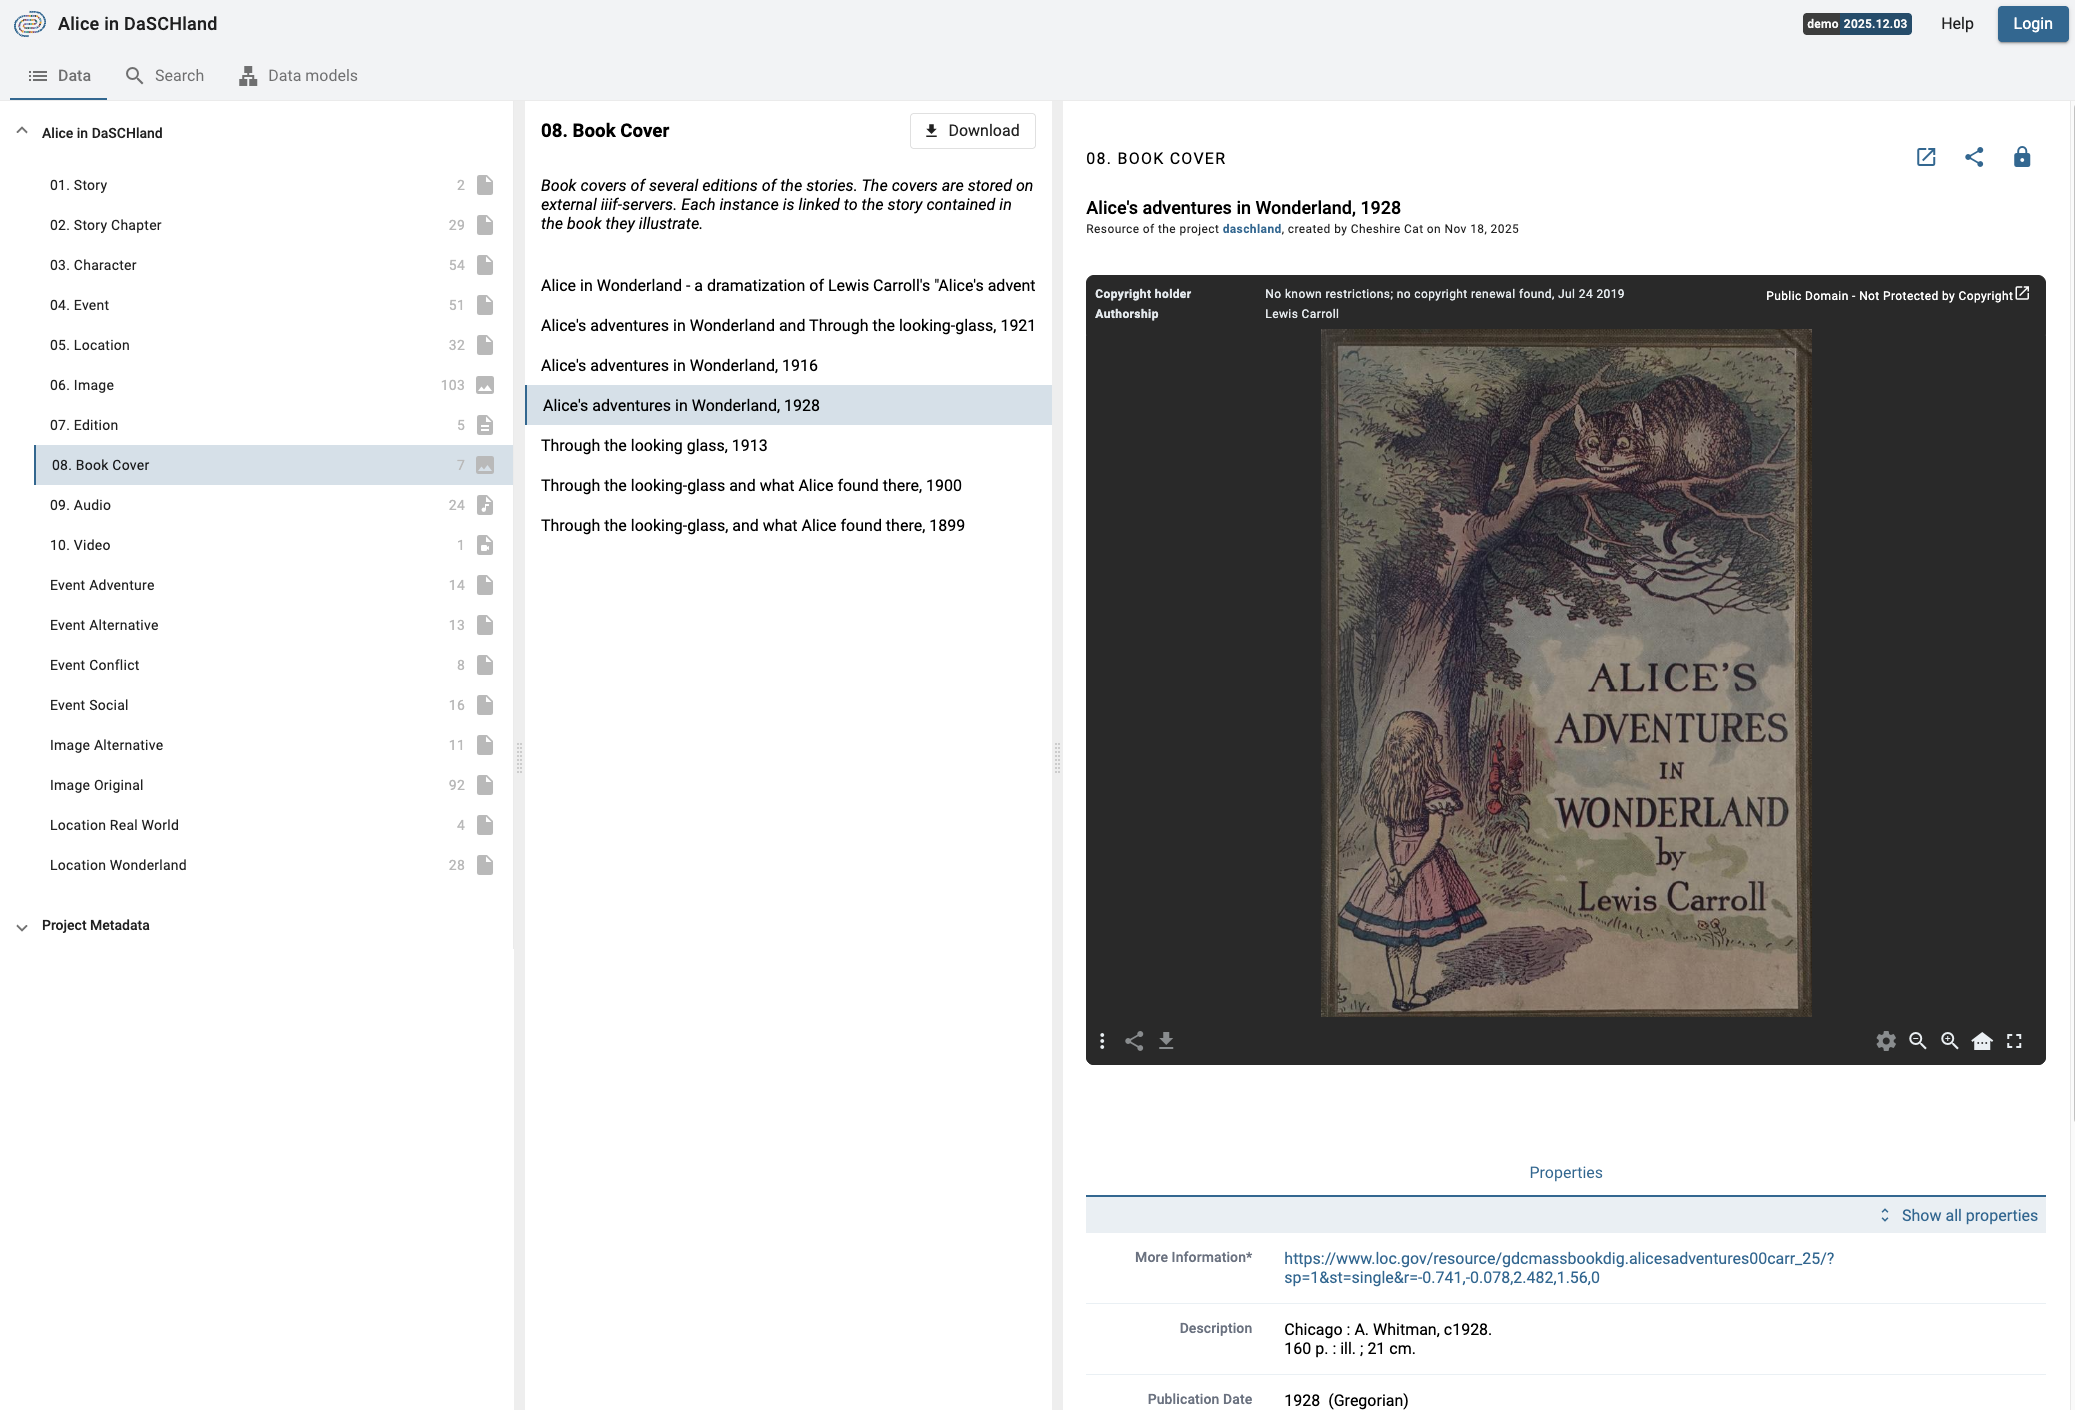Viewport: 2075px width, 1410px height.
Task: Open image viewer settings gear
Action: click(1887, 1041)
